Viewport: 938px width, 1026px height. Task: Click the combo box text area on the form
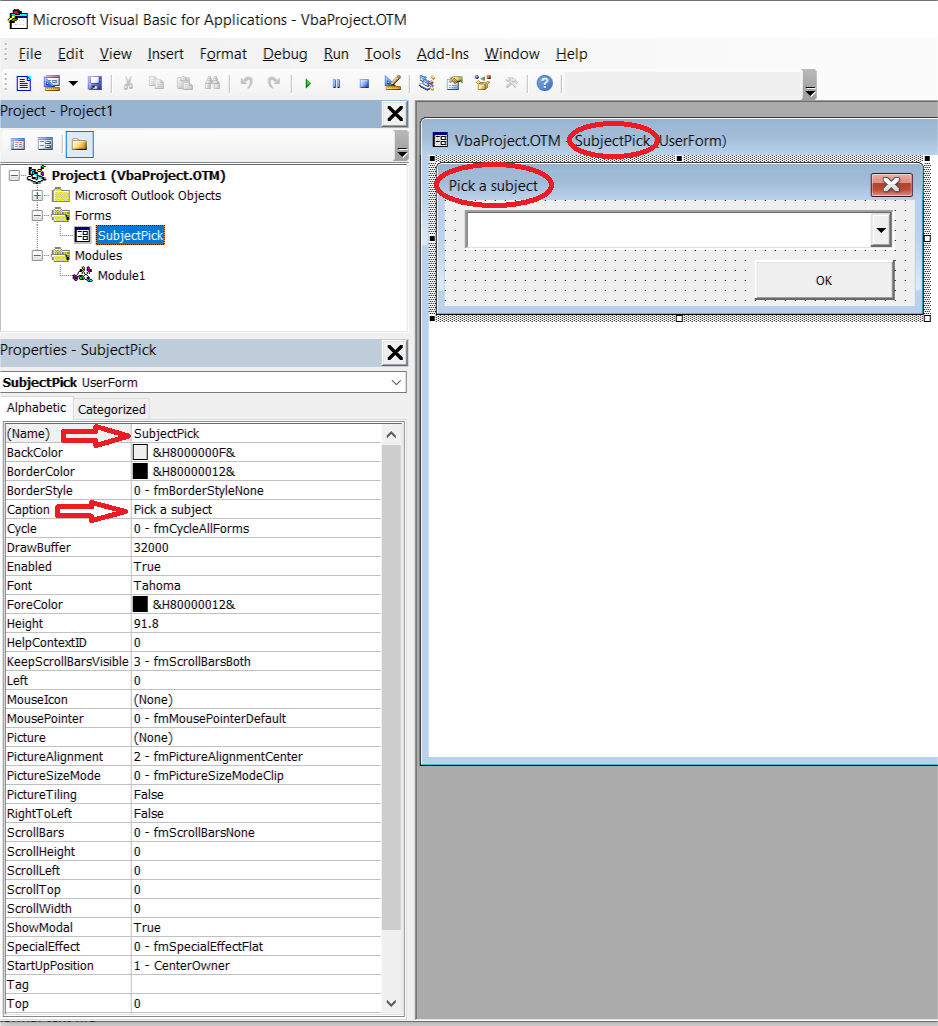click(669, 230)
